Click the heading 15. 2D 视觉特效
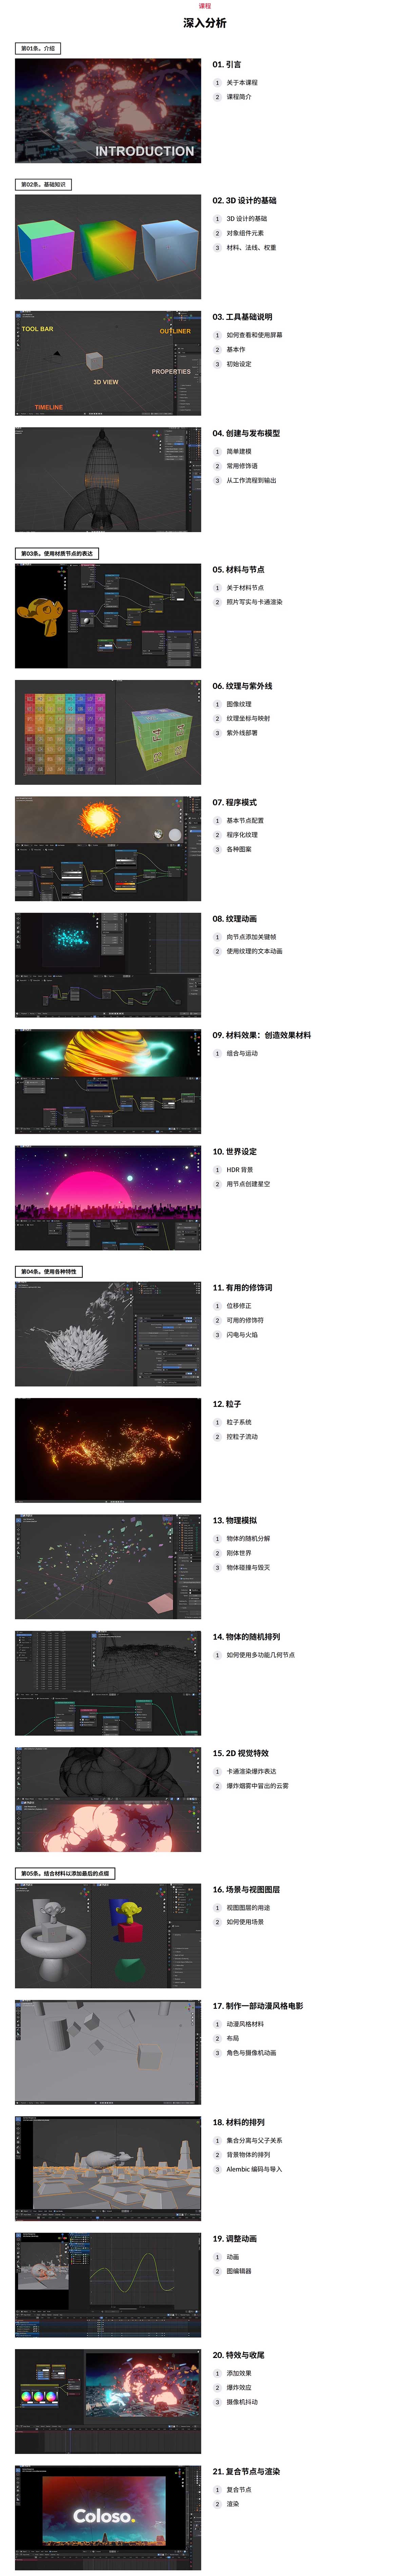The width and height of the screenshot is (407, 2576). pos(240,1753)
